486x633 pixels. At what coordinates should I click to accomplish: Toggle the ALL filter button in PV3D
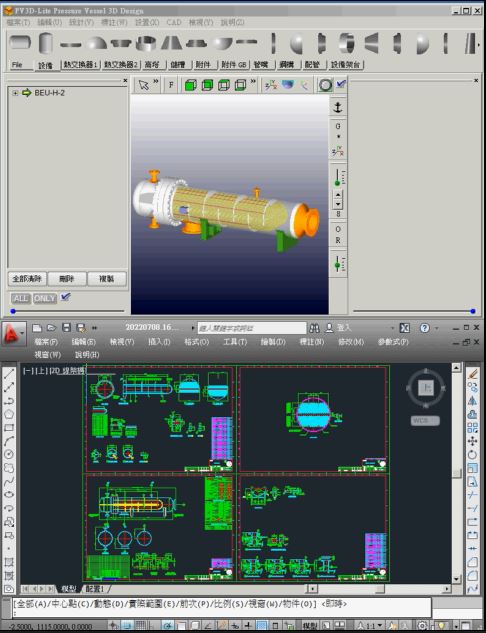21,298
